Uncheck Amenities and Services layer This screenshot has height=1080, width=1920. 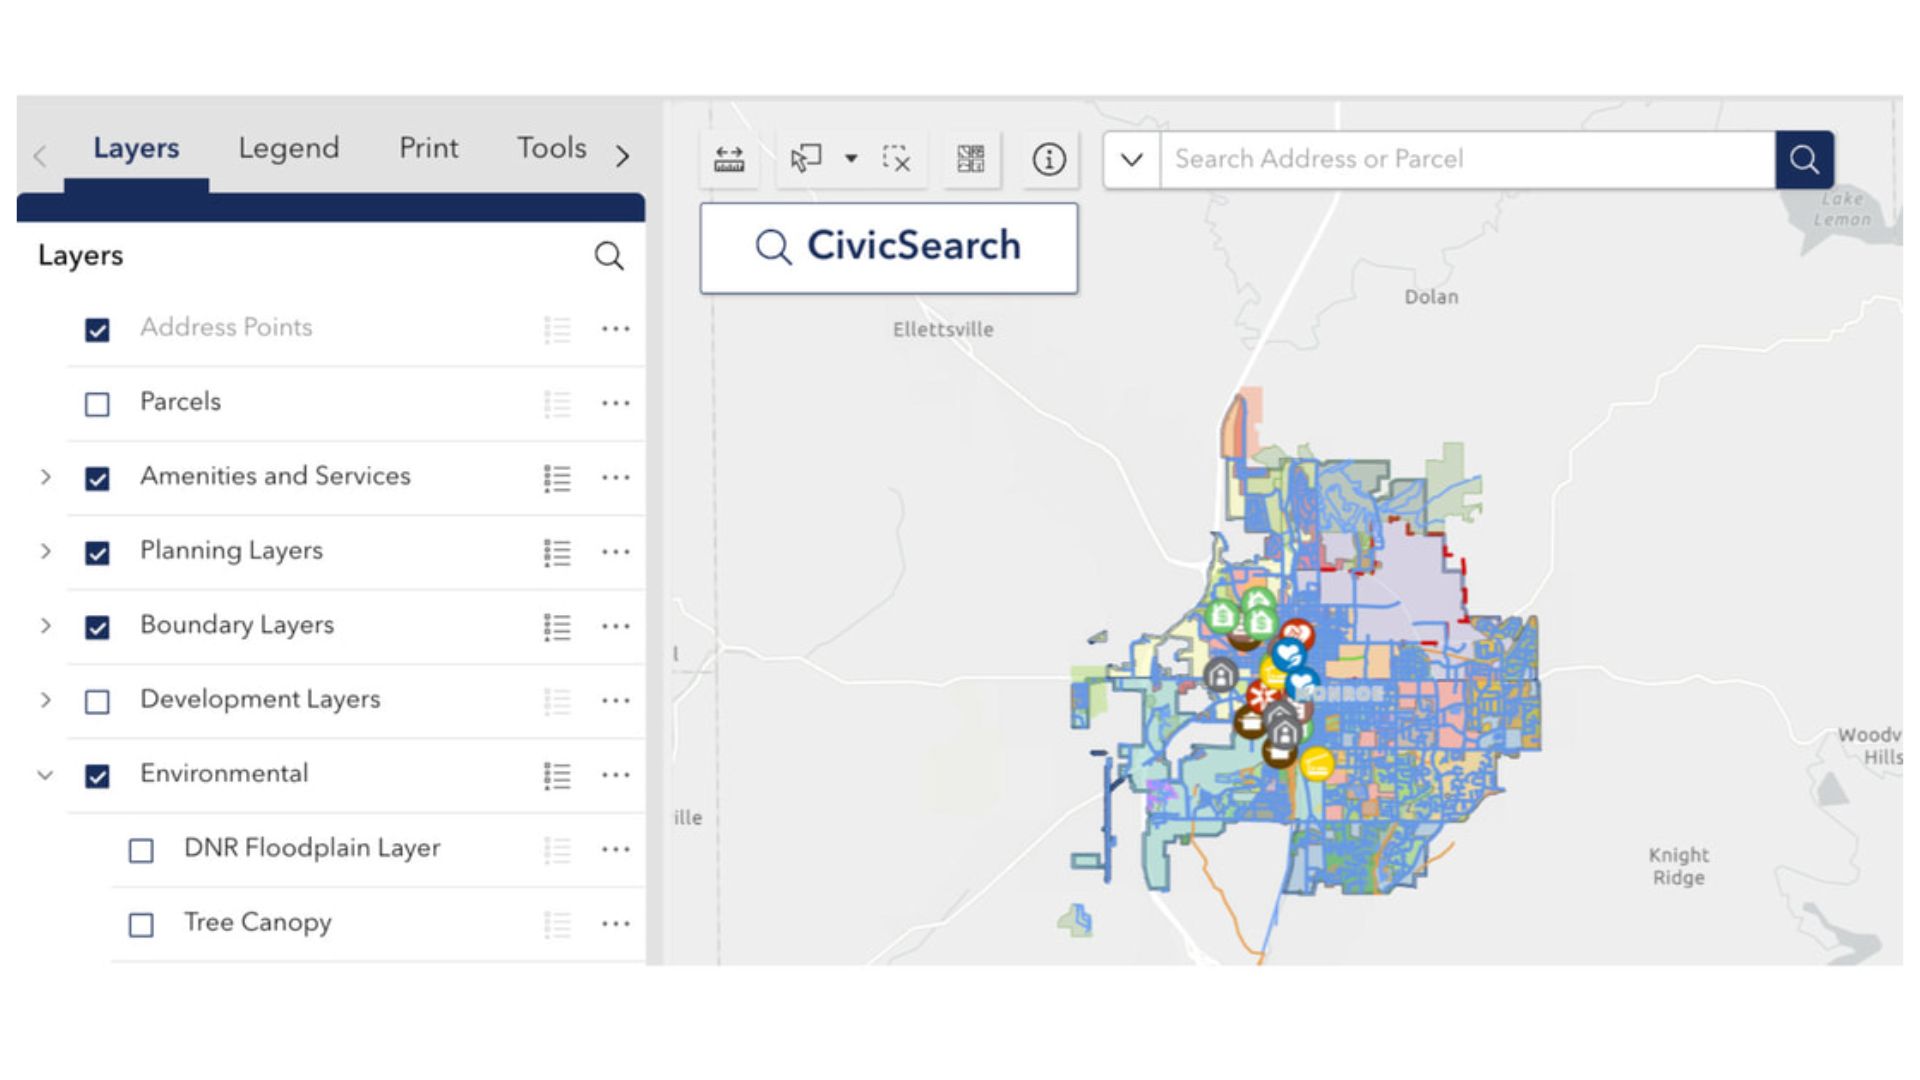tap(97, 478)
